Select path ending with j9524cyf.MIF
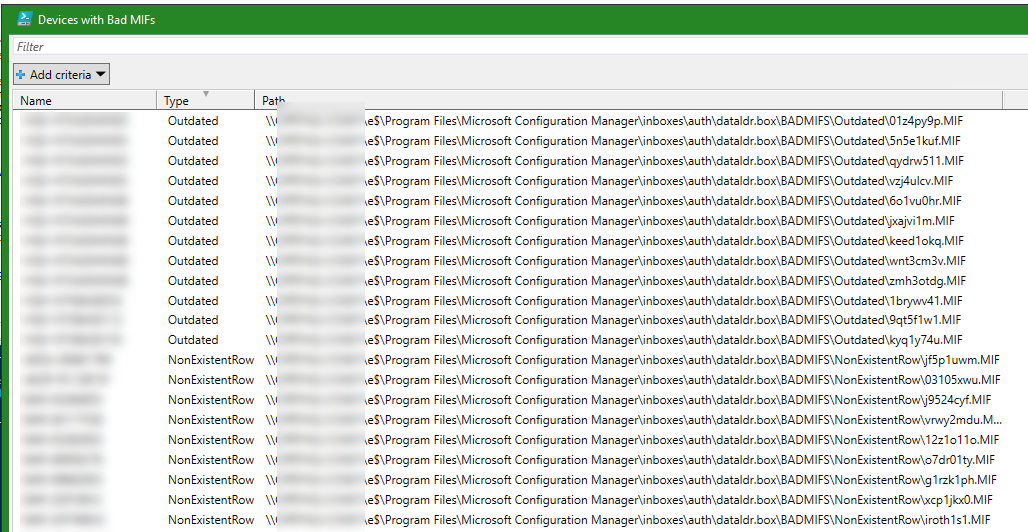Image resolution: width=1028 pixels, height=532 pixels. coord(628,400)
